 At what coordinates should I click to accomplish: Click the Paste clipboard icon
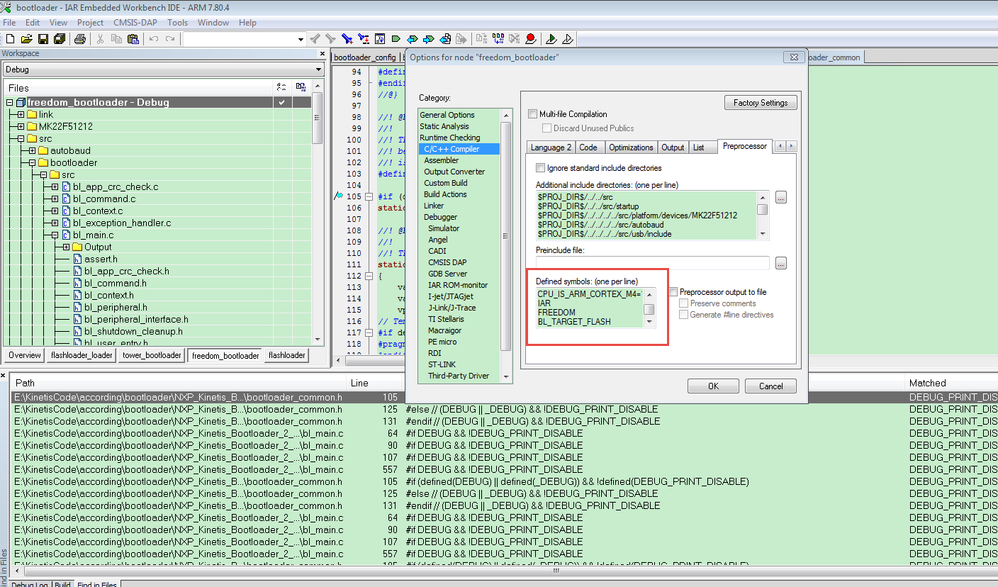coord(133,39)
